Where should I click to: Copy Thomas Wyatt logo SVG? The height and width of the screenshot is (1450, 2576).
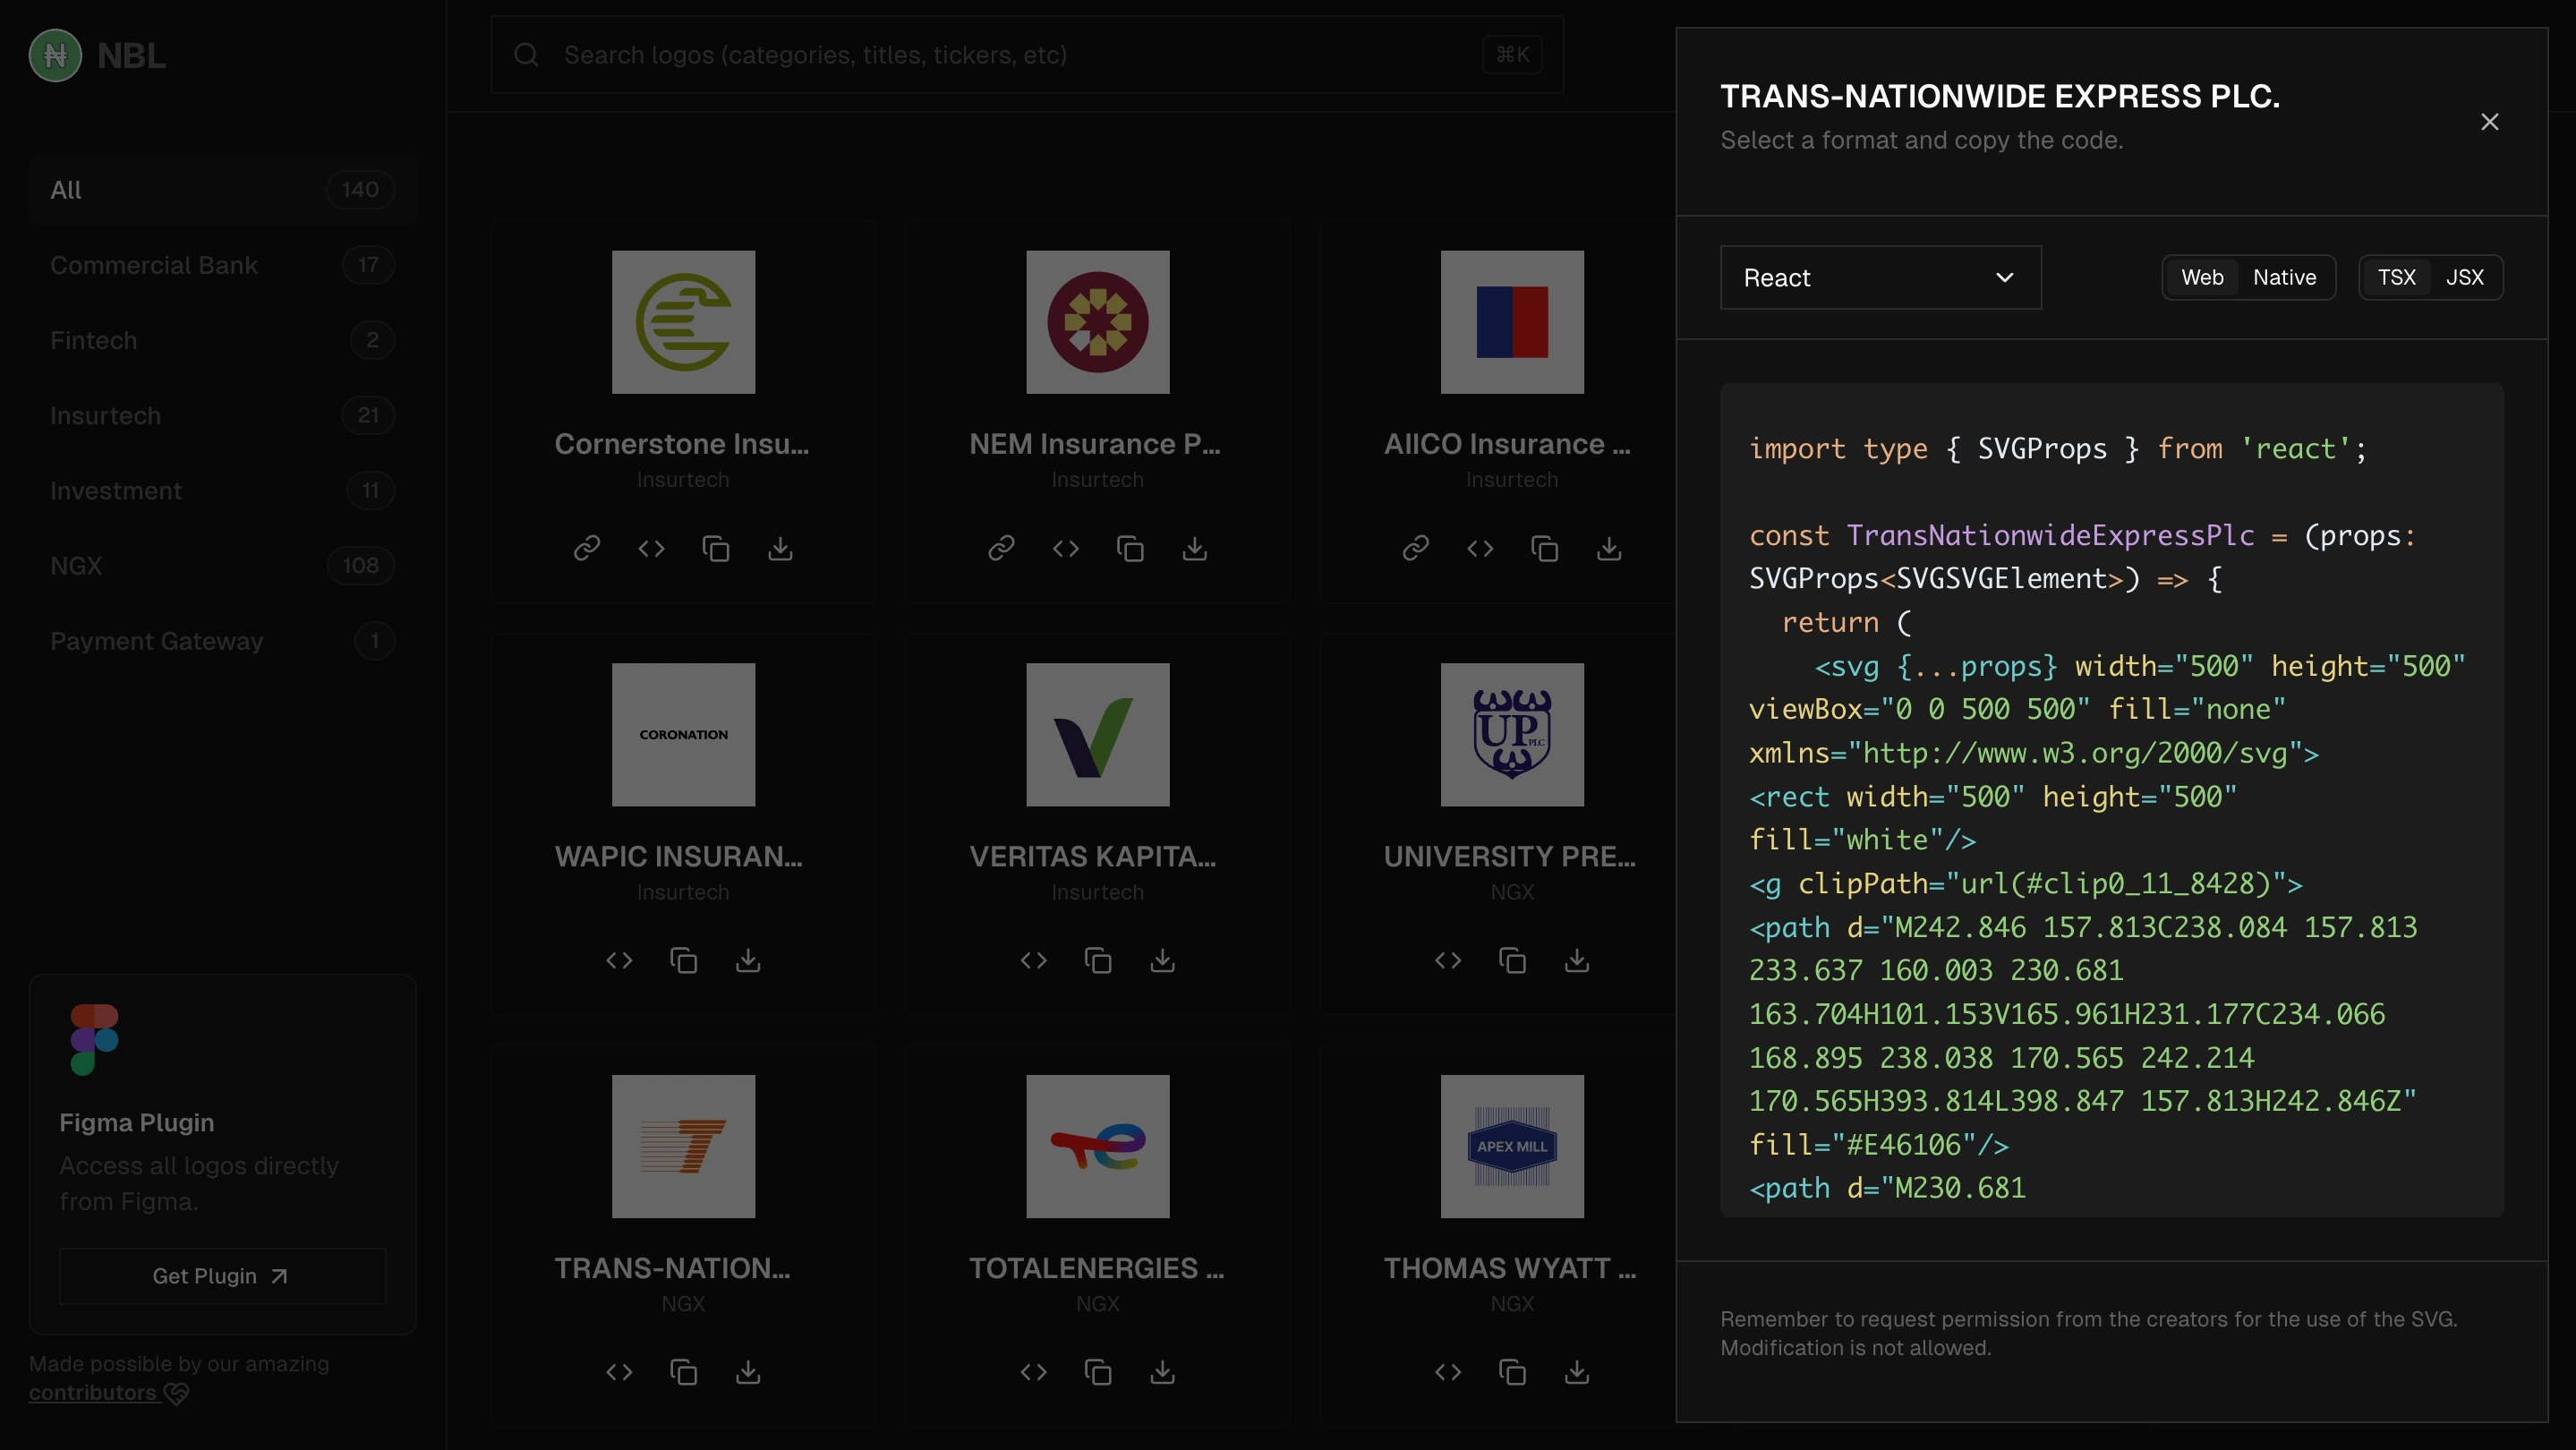1512,1372
